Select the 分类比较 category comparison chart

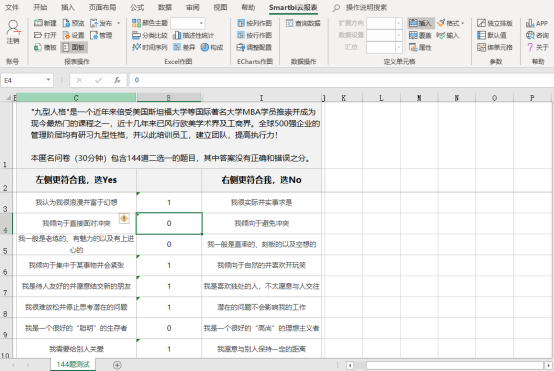pos(149,35)
